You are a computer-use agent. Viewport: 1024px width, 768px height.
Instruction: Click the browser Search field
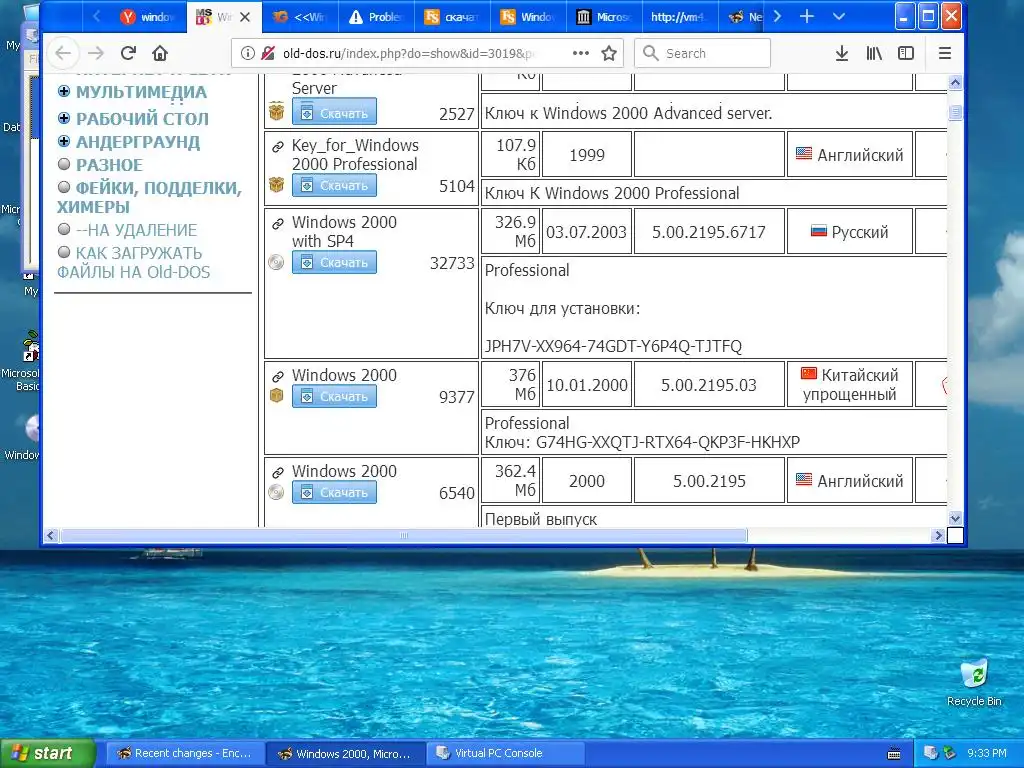[x=702, y=53]
